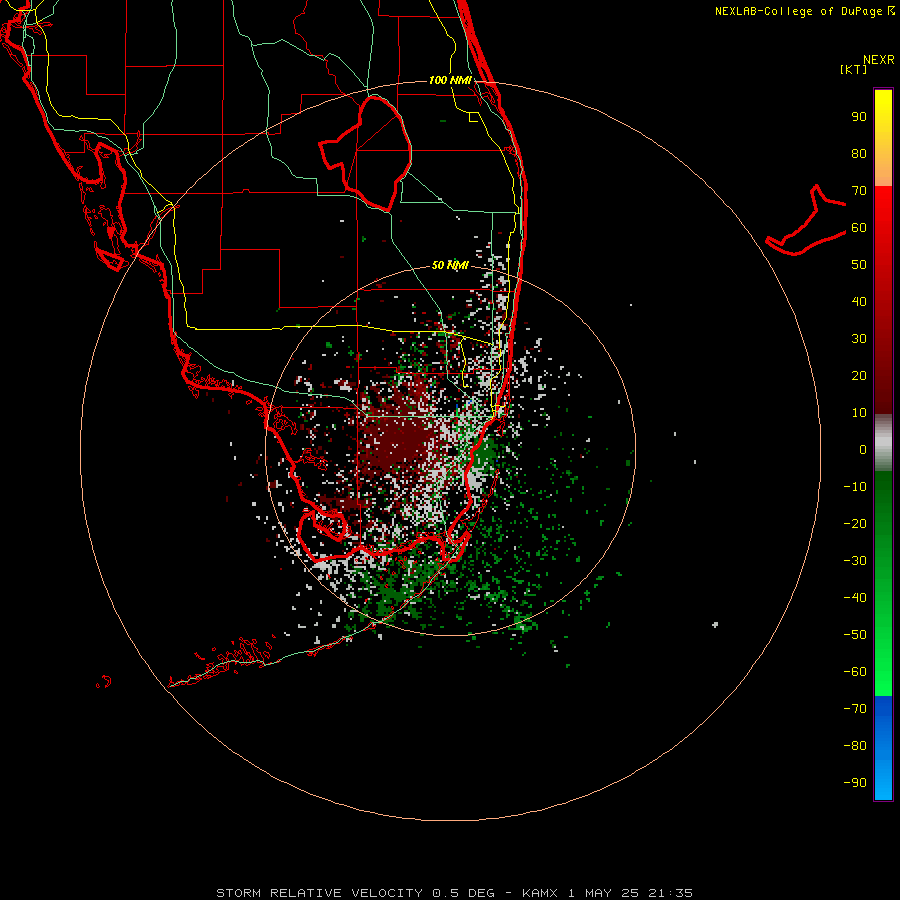The width and height of the screenshot is (900, 900).
Task: Click the -20 value on the velocity scale
Action: 855,523
